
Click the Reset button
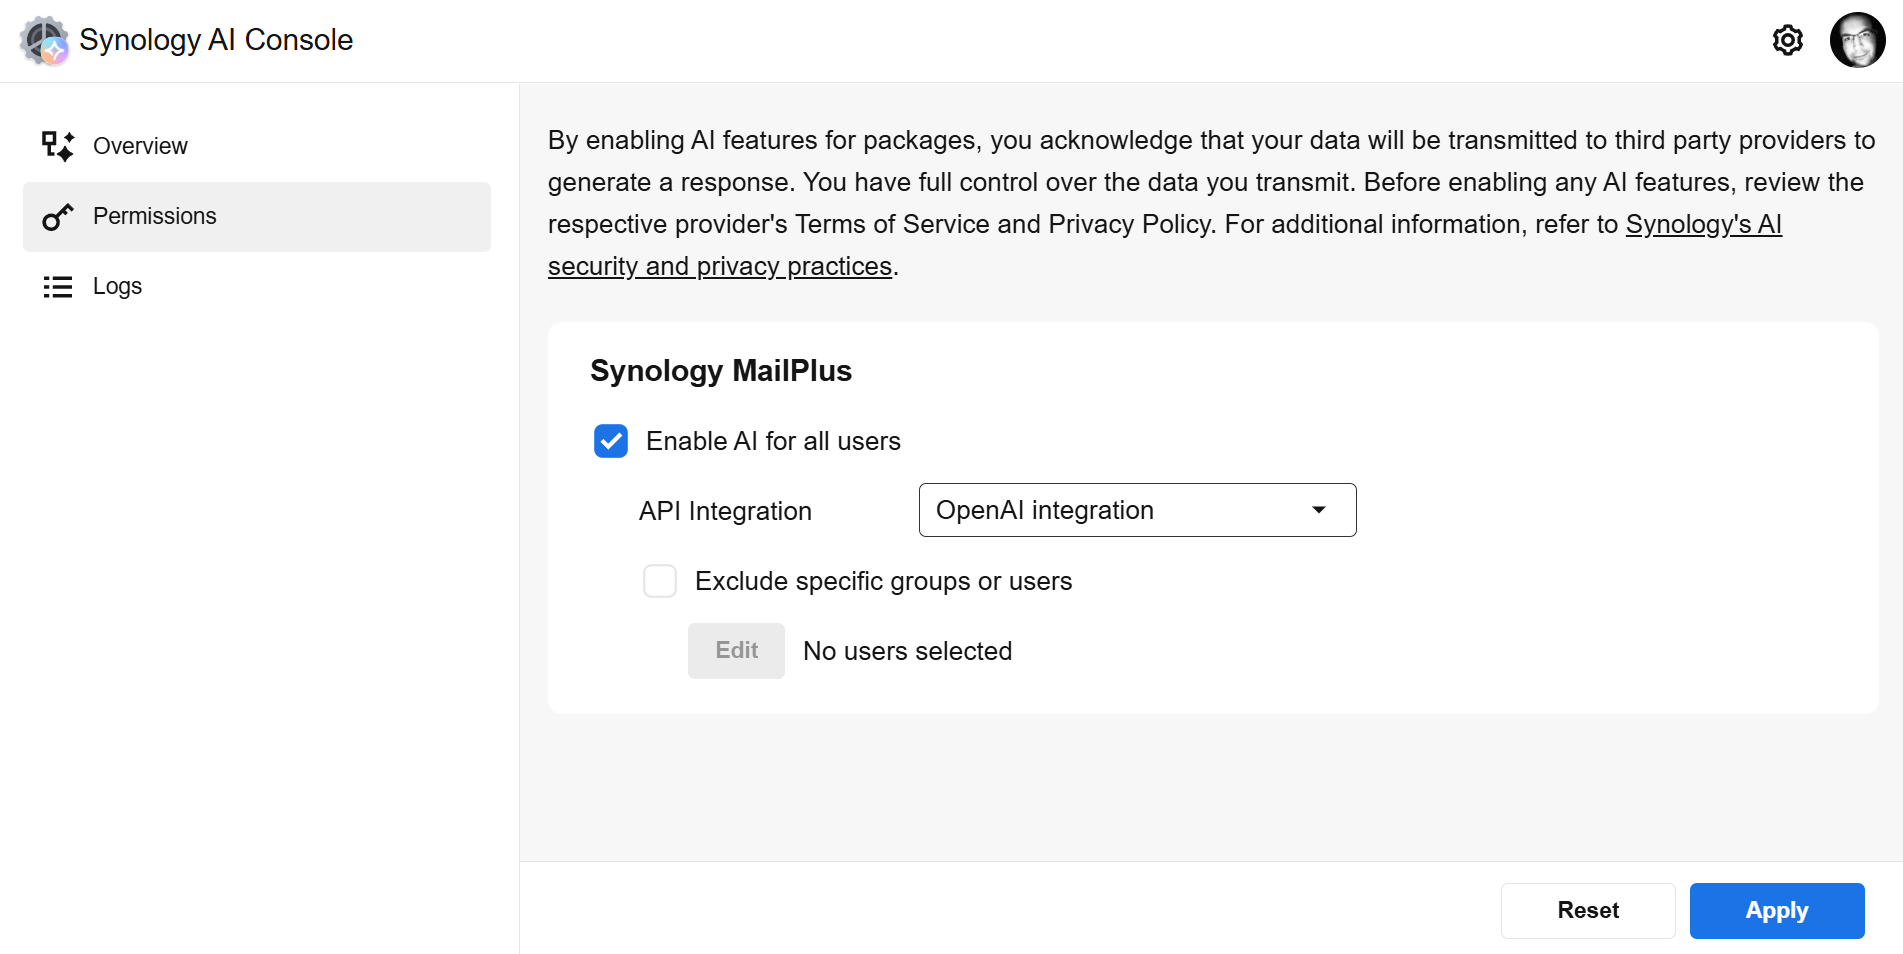[x=1588, y=910]
